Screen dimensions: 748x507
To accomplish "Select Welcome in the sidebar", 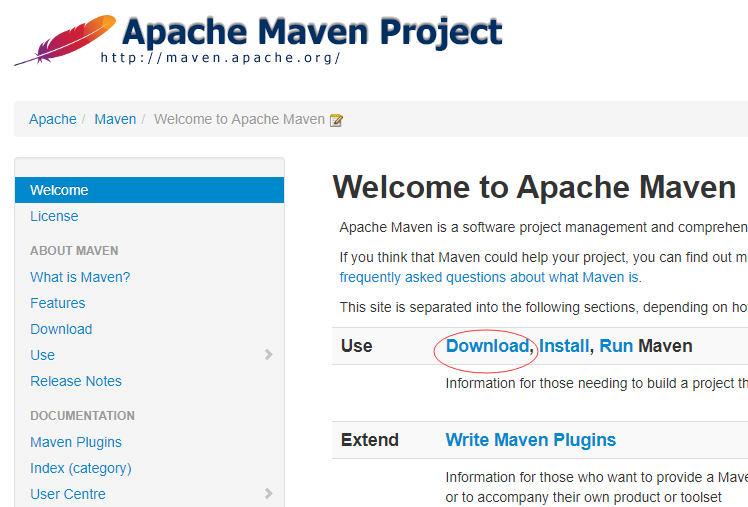I will pos(149,190).
